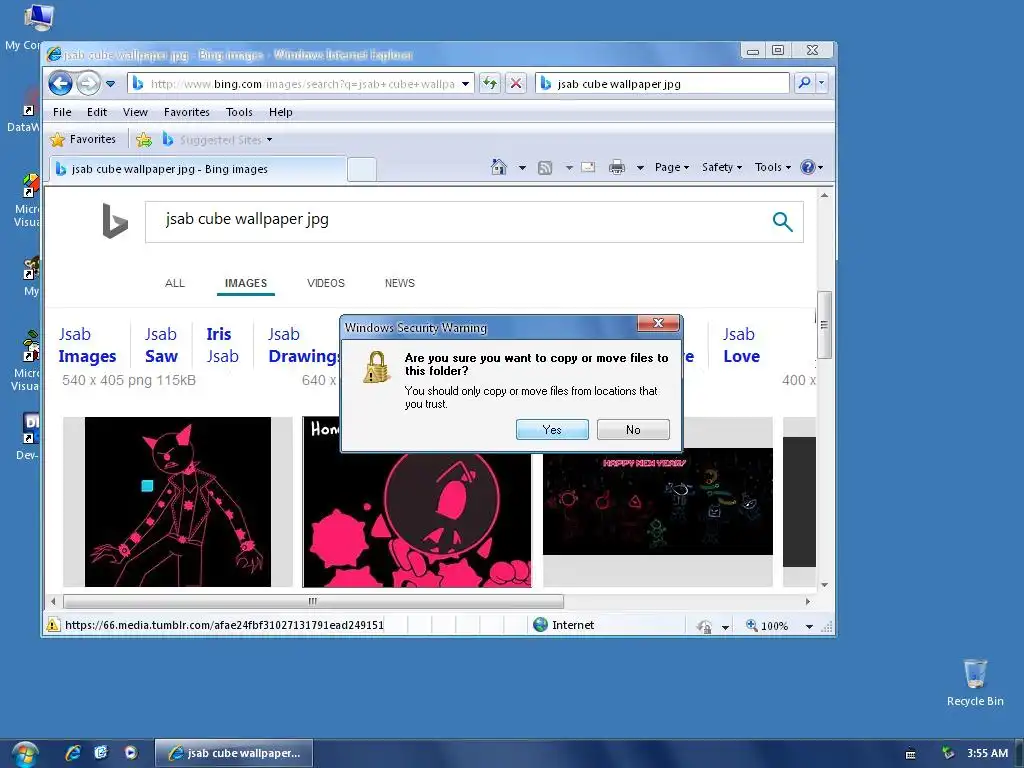Open the Tools menu in menu bar
1024x768 pixels.
point(239,112)
